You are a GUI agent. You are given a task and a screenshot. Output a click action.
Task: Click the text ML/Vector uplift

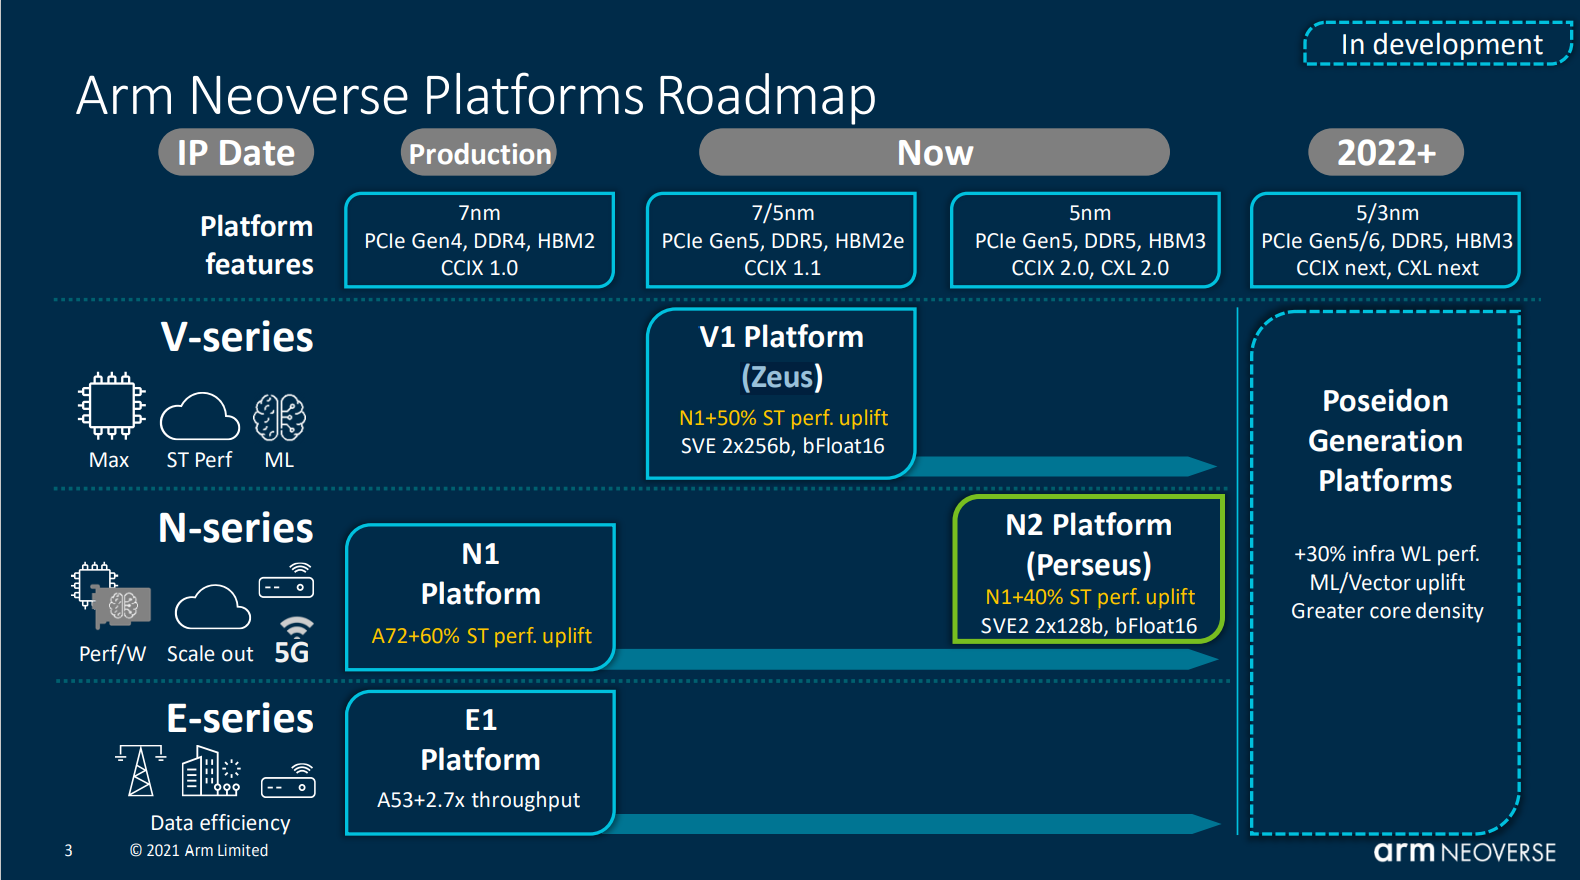point(1387,582)
